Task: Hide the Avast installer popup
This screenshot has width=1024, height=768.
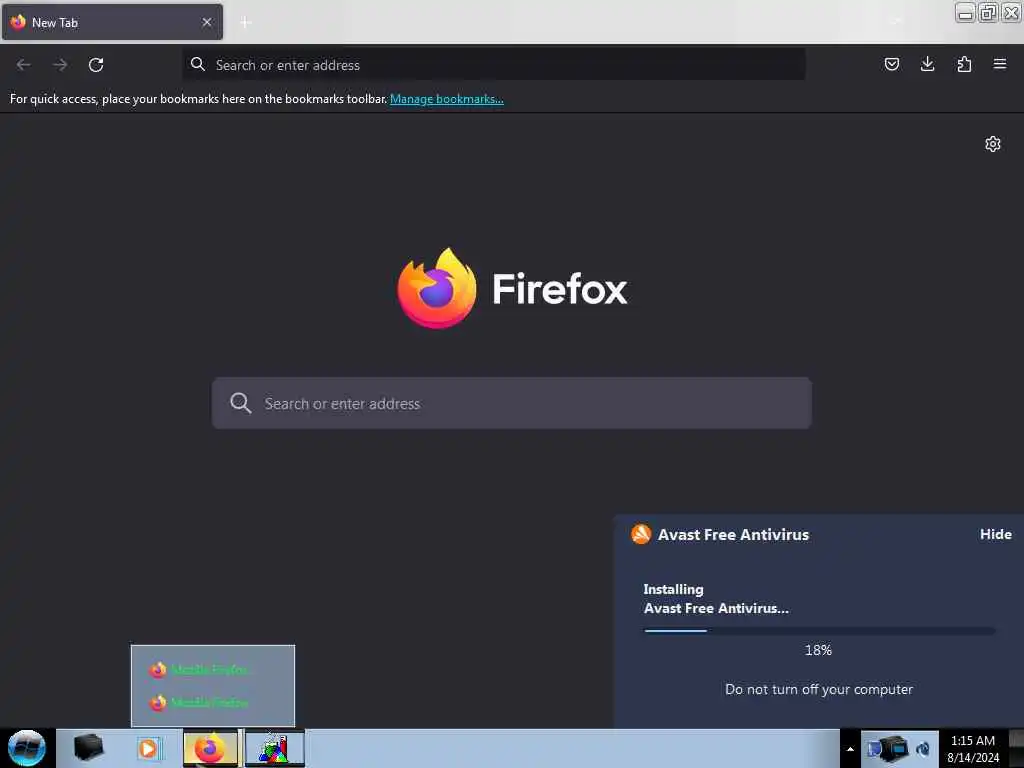Action: (995, 534)
